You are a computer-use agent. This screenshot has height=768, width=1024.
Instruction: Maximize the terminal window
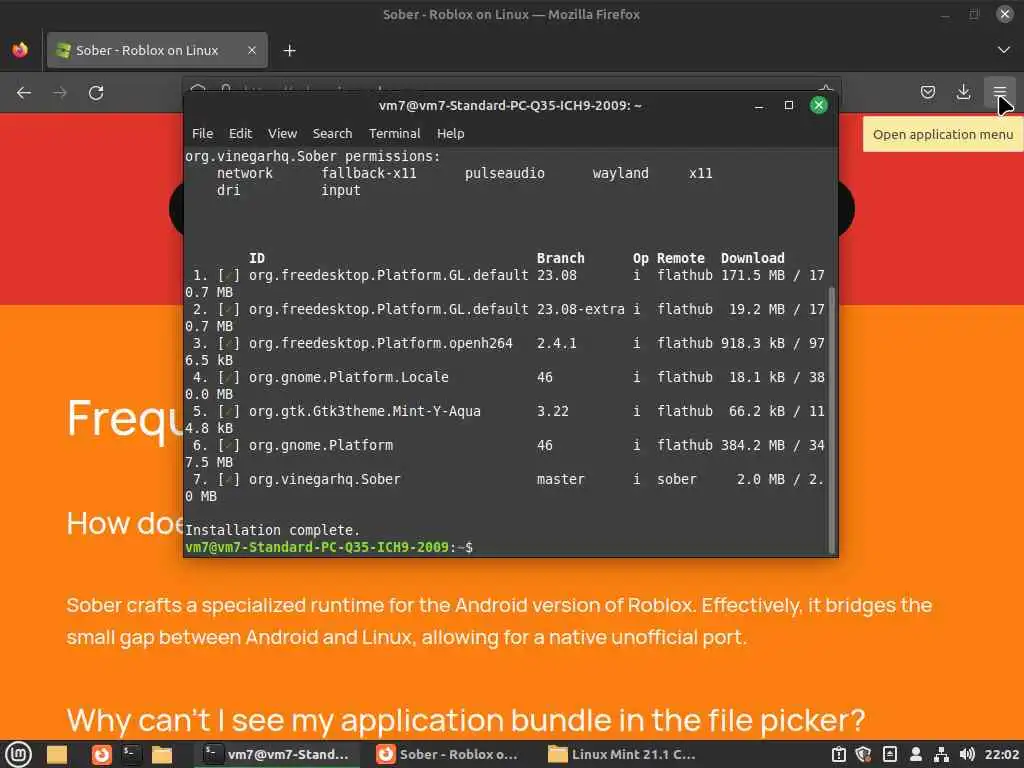tap(789, 105)
